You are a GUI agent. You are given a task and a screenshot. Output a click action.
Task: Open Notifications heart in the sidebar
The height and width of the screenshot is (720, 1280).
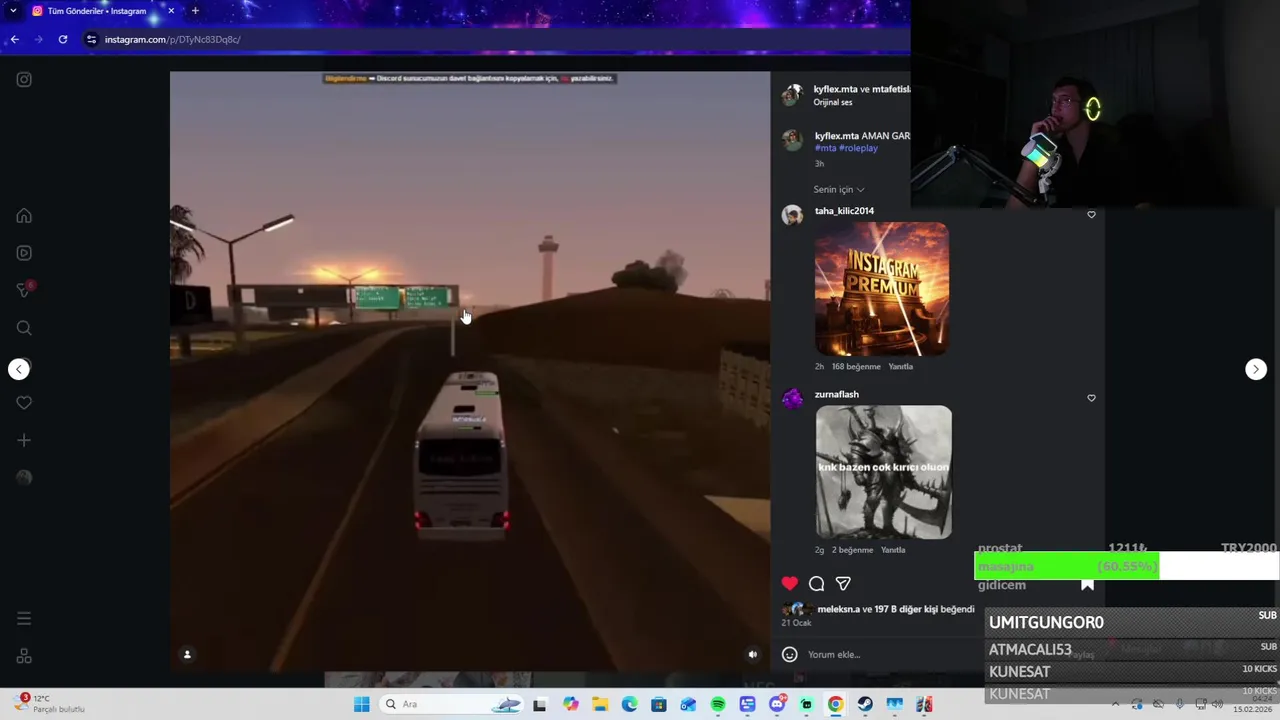[x=24, y=403]
